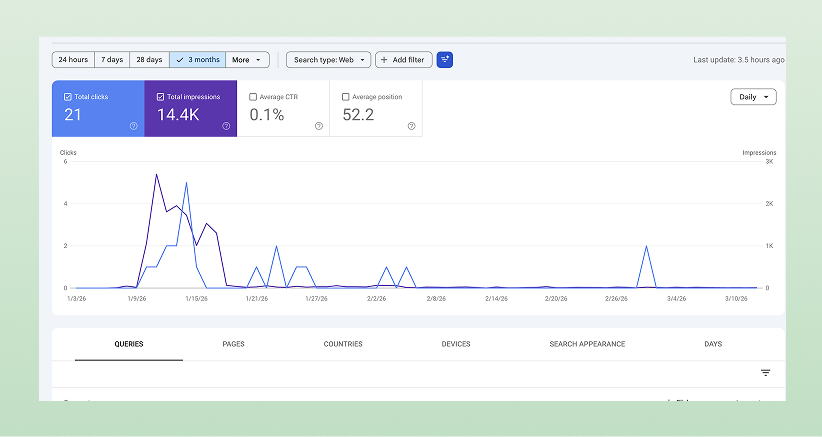Enable the Average position checkbox
This screenshot has width=822, height=437.
click(x=345, y=97)
